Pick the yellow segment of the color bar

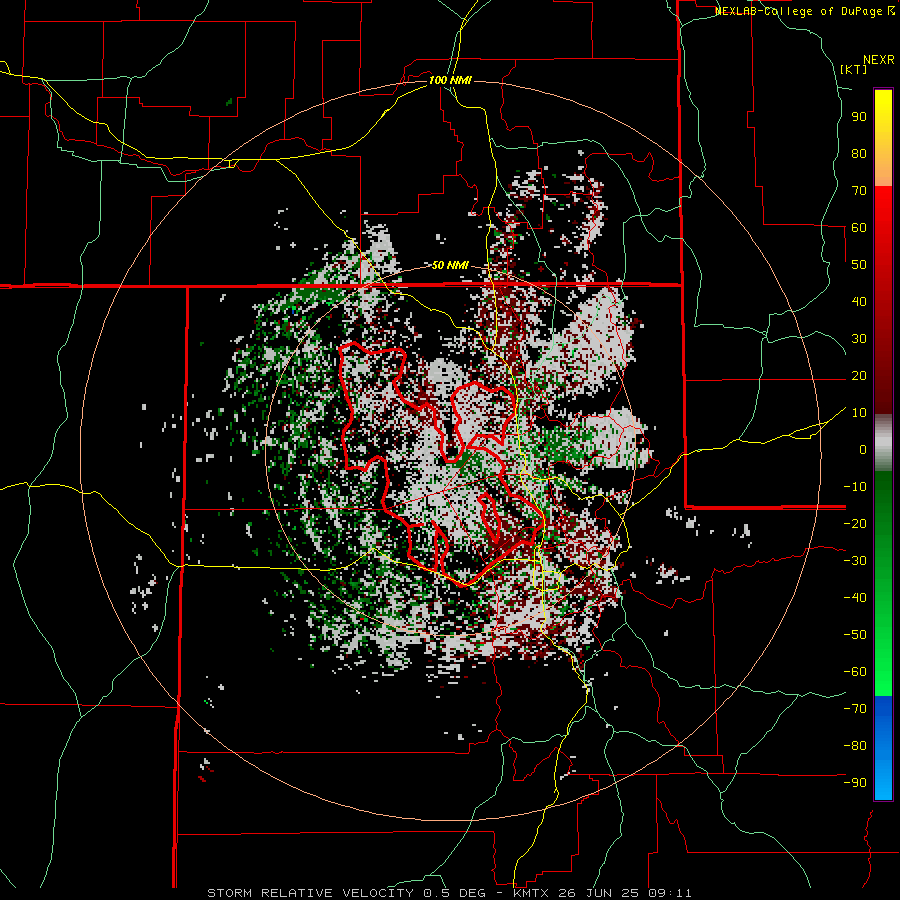pos(883,137)
